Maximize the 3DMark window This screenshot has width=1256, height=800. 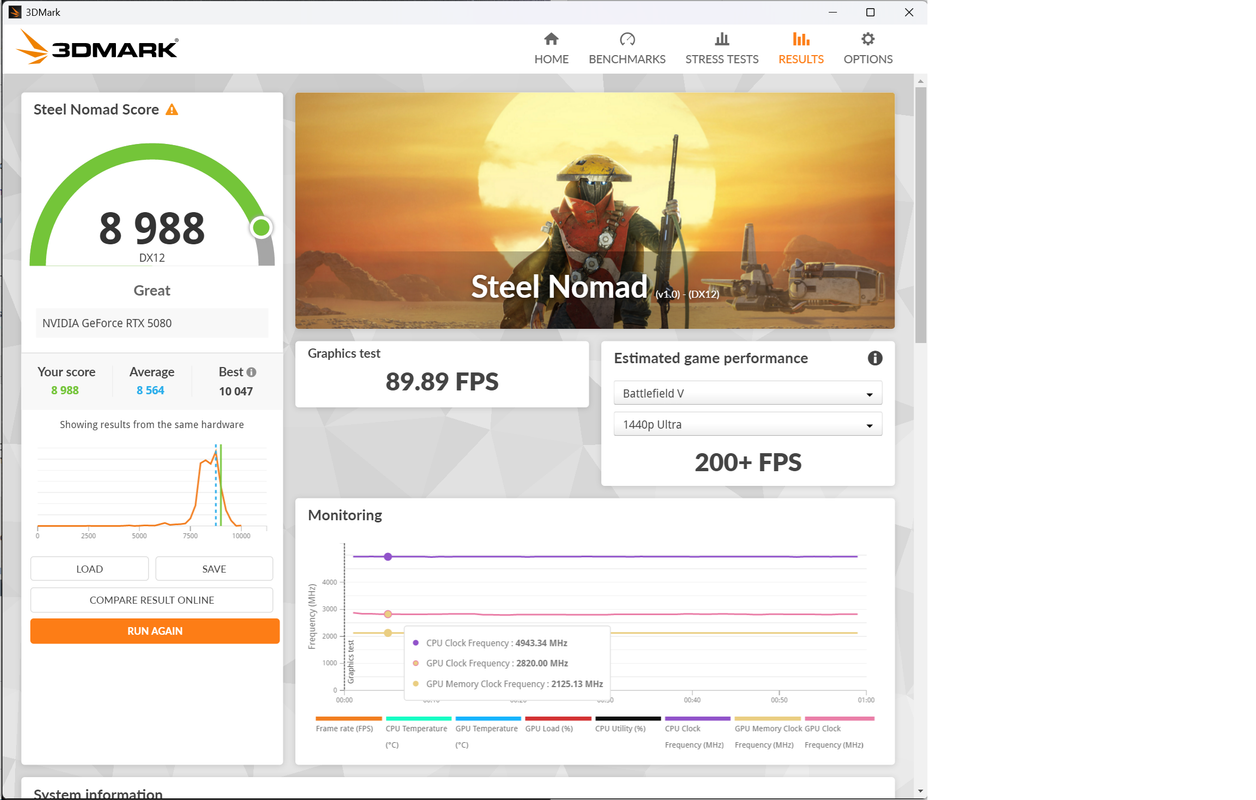870,12
